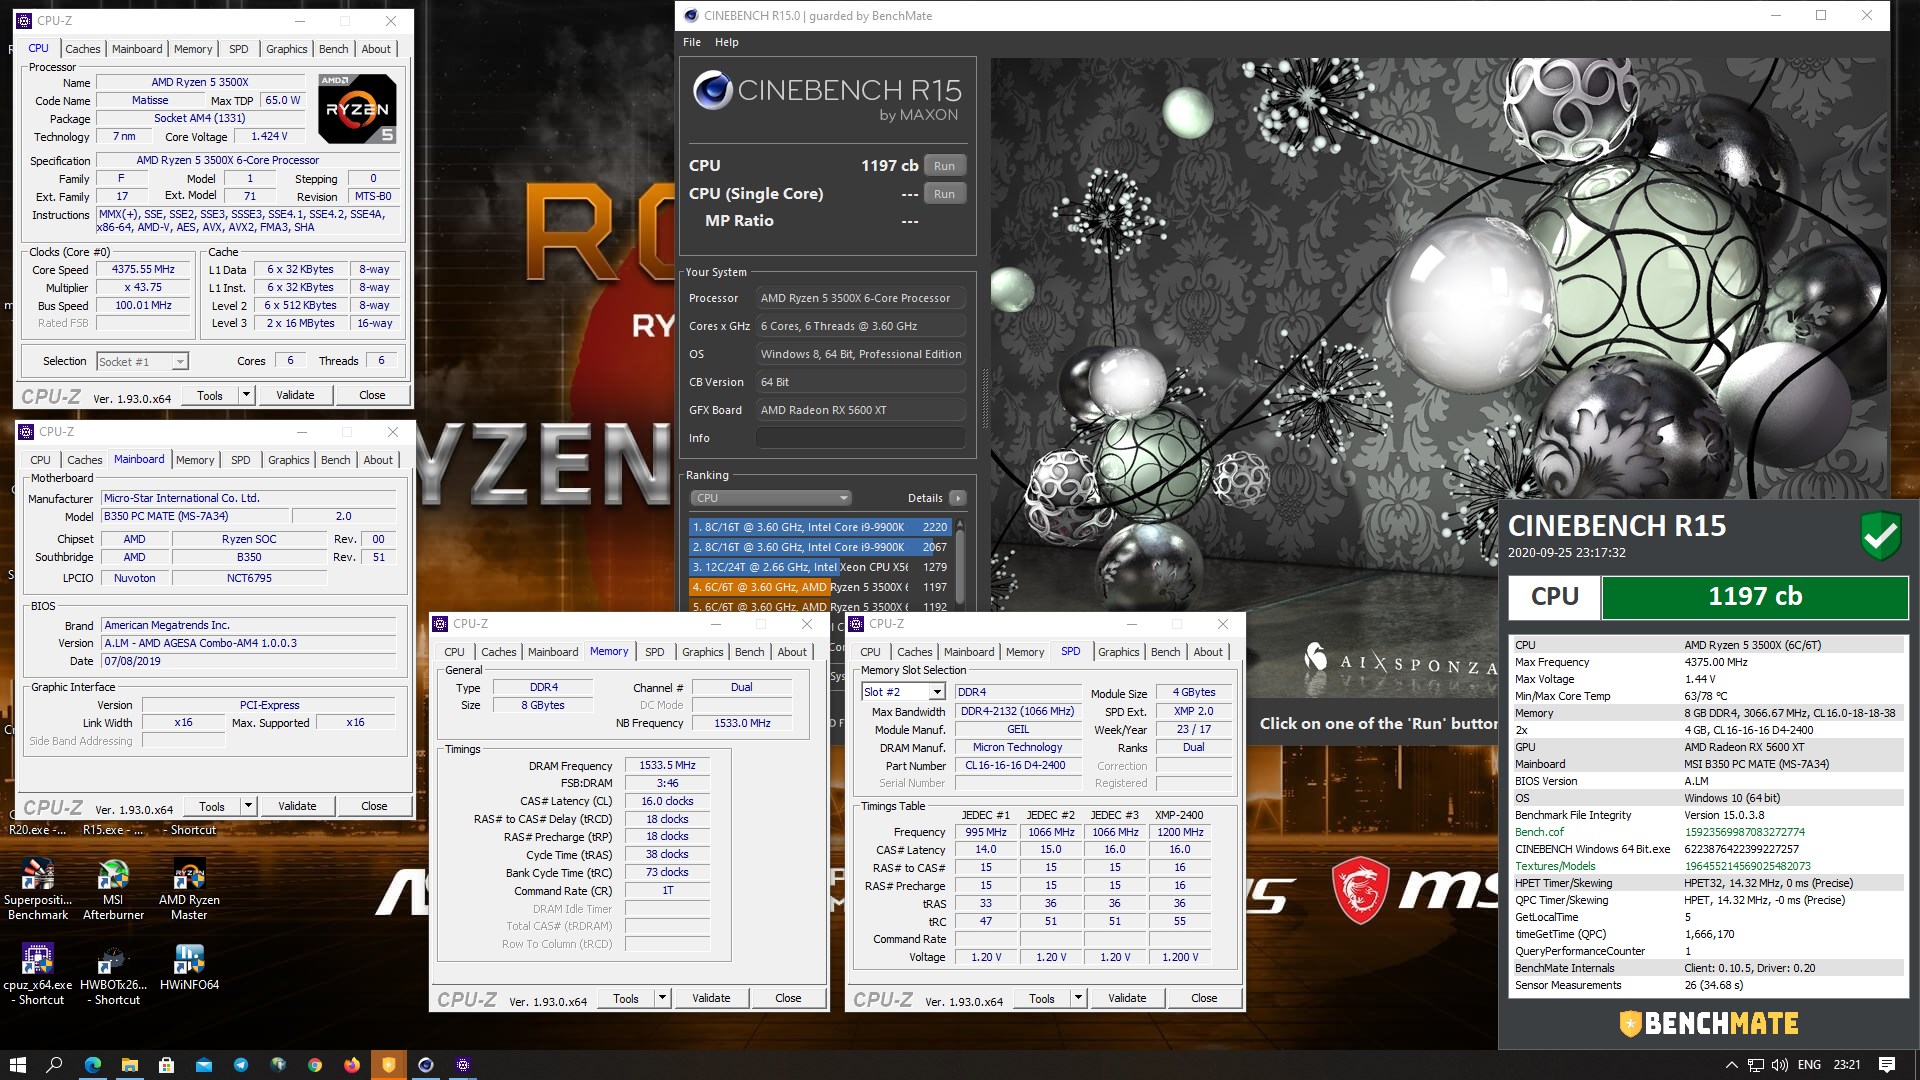Image resolution: width=1920 pixels, height=1080 pixels.
Task: Open taskbar search magnifier
Action: pyautogui.click(x=55, y=1065)
